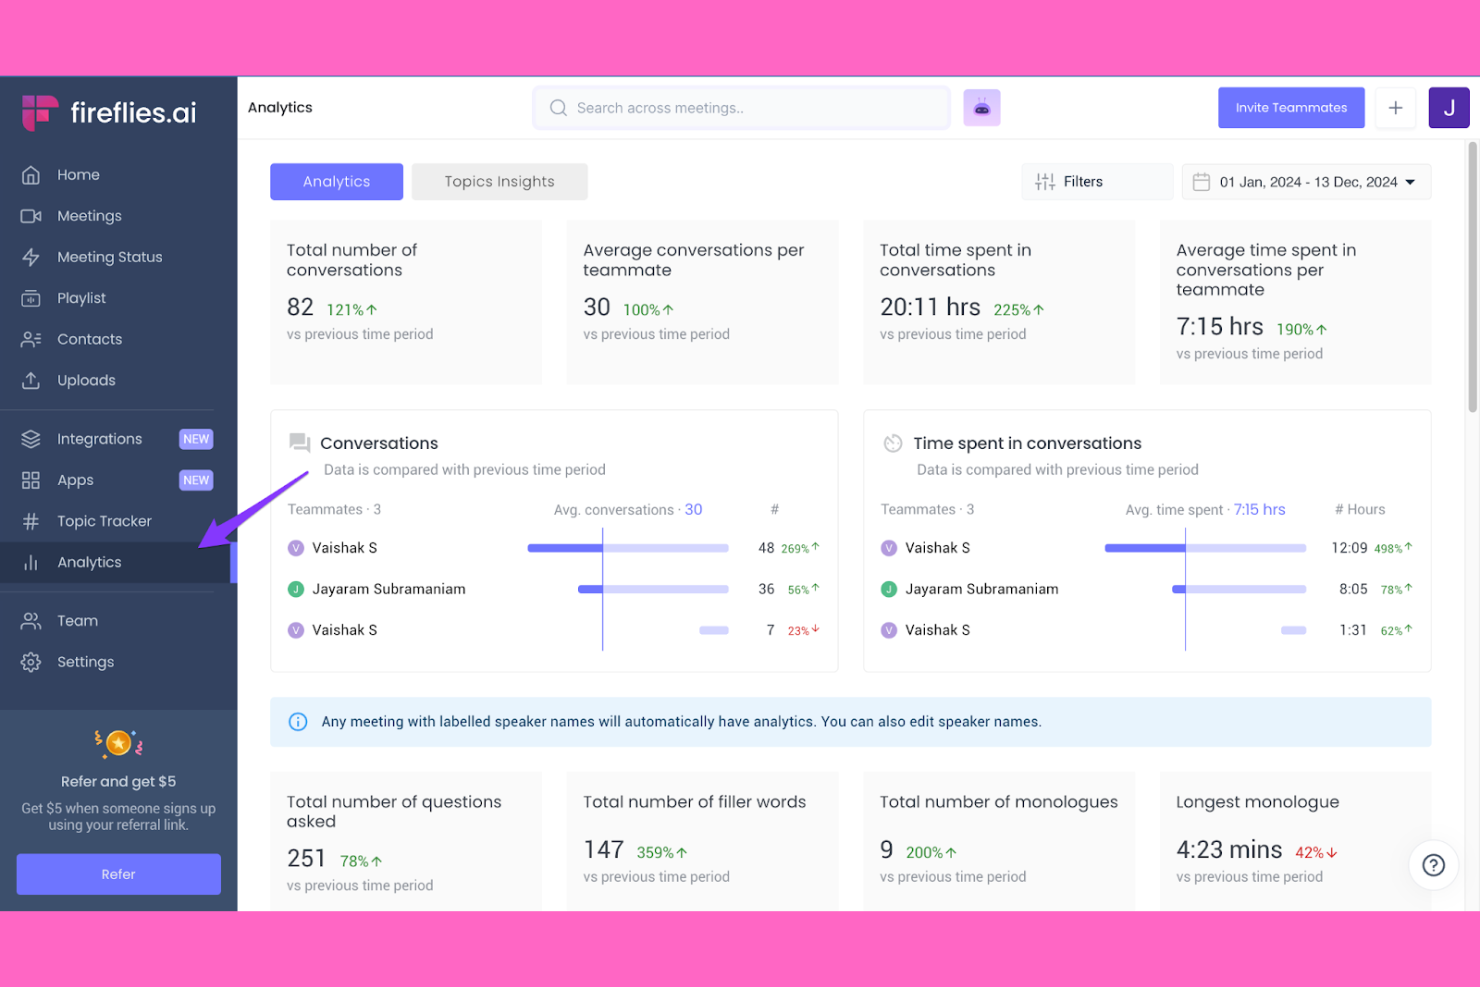
Task: Open the Playlist panel
Action: pos(81,297)
